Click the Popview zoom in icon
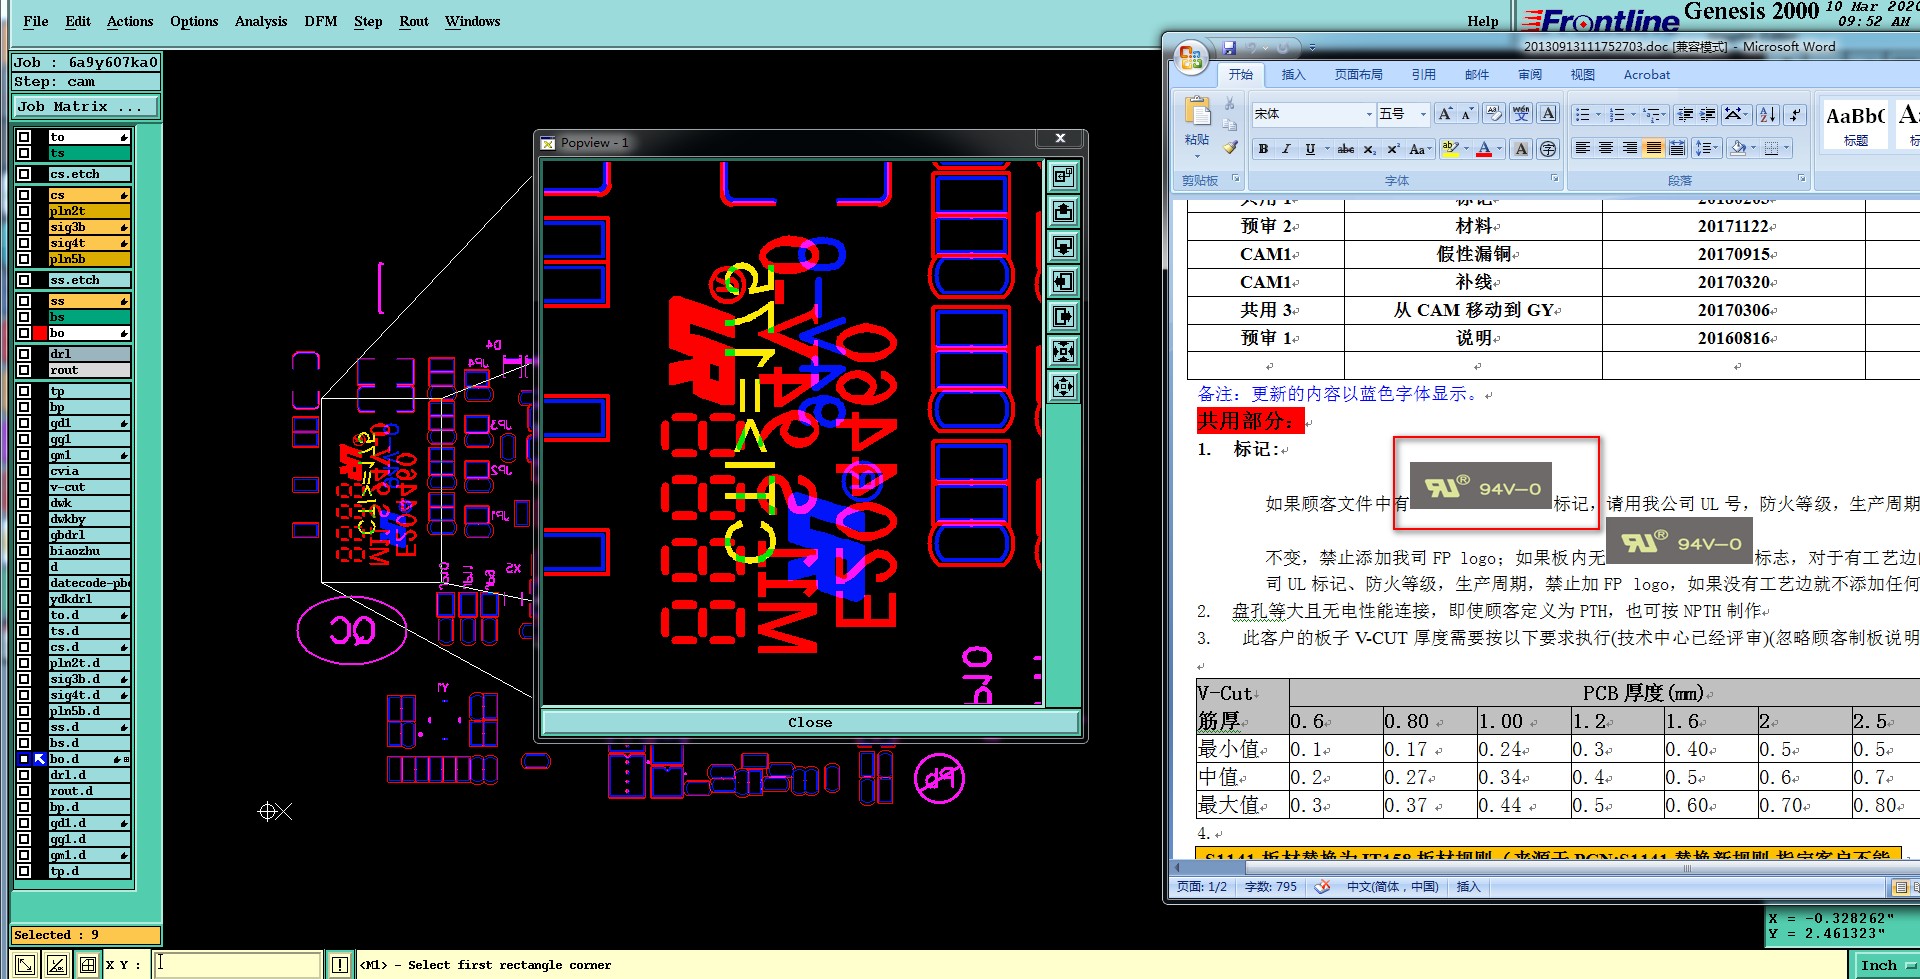 (x=1063, y=351)
